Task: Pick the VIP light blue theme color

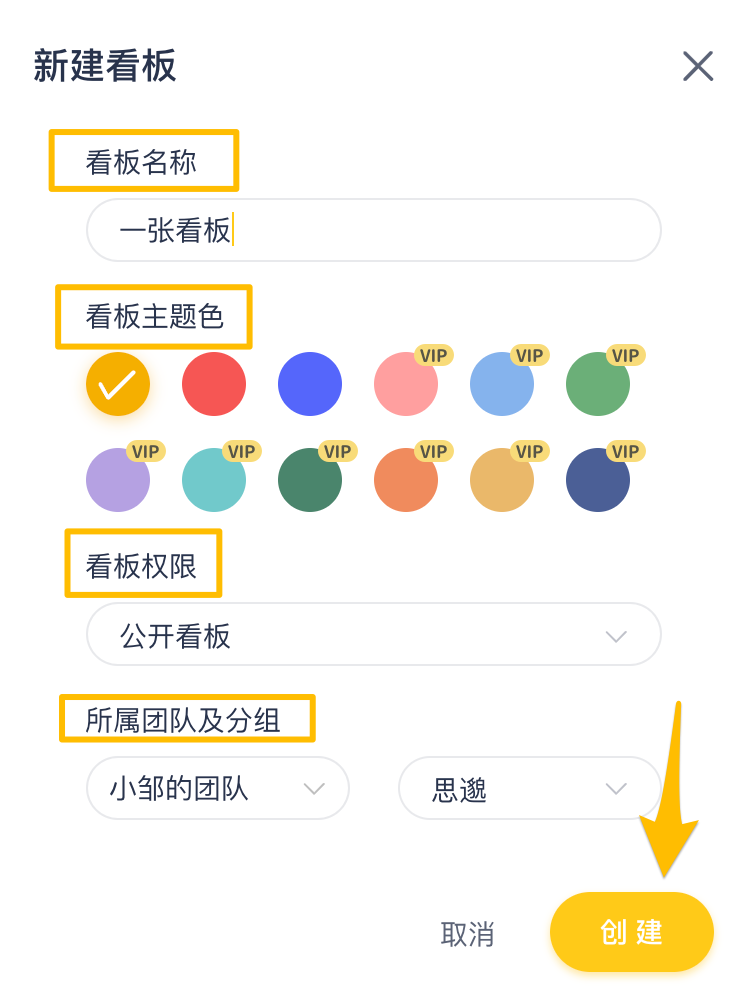Action: 500,386
